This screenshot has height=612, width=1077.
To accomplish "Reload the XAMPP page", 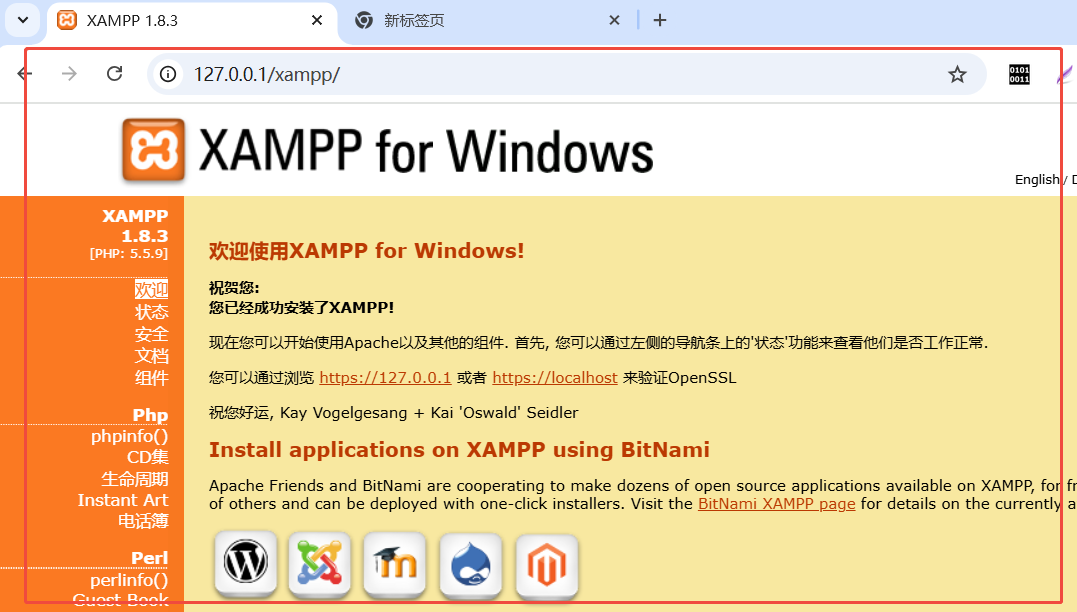I will pos(115,74).
